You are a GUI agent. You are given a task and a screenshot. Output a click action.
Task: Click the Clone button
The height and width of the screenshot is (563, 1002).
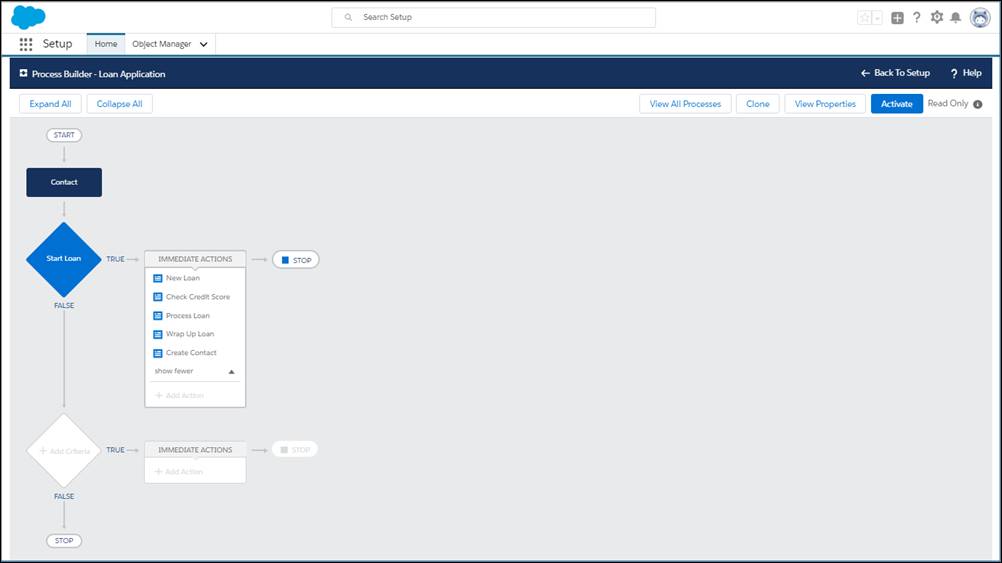coord(758,104)
